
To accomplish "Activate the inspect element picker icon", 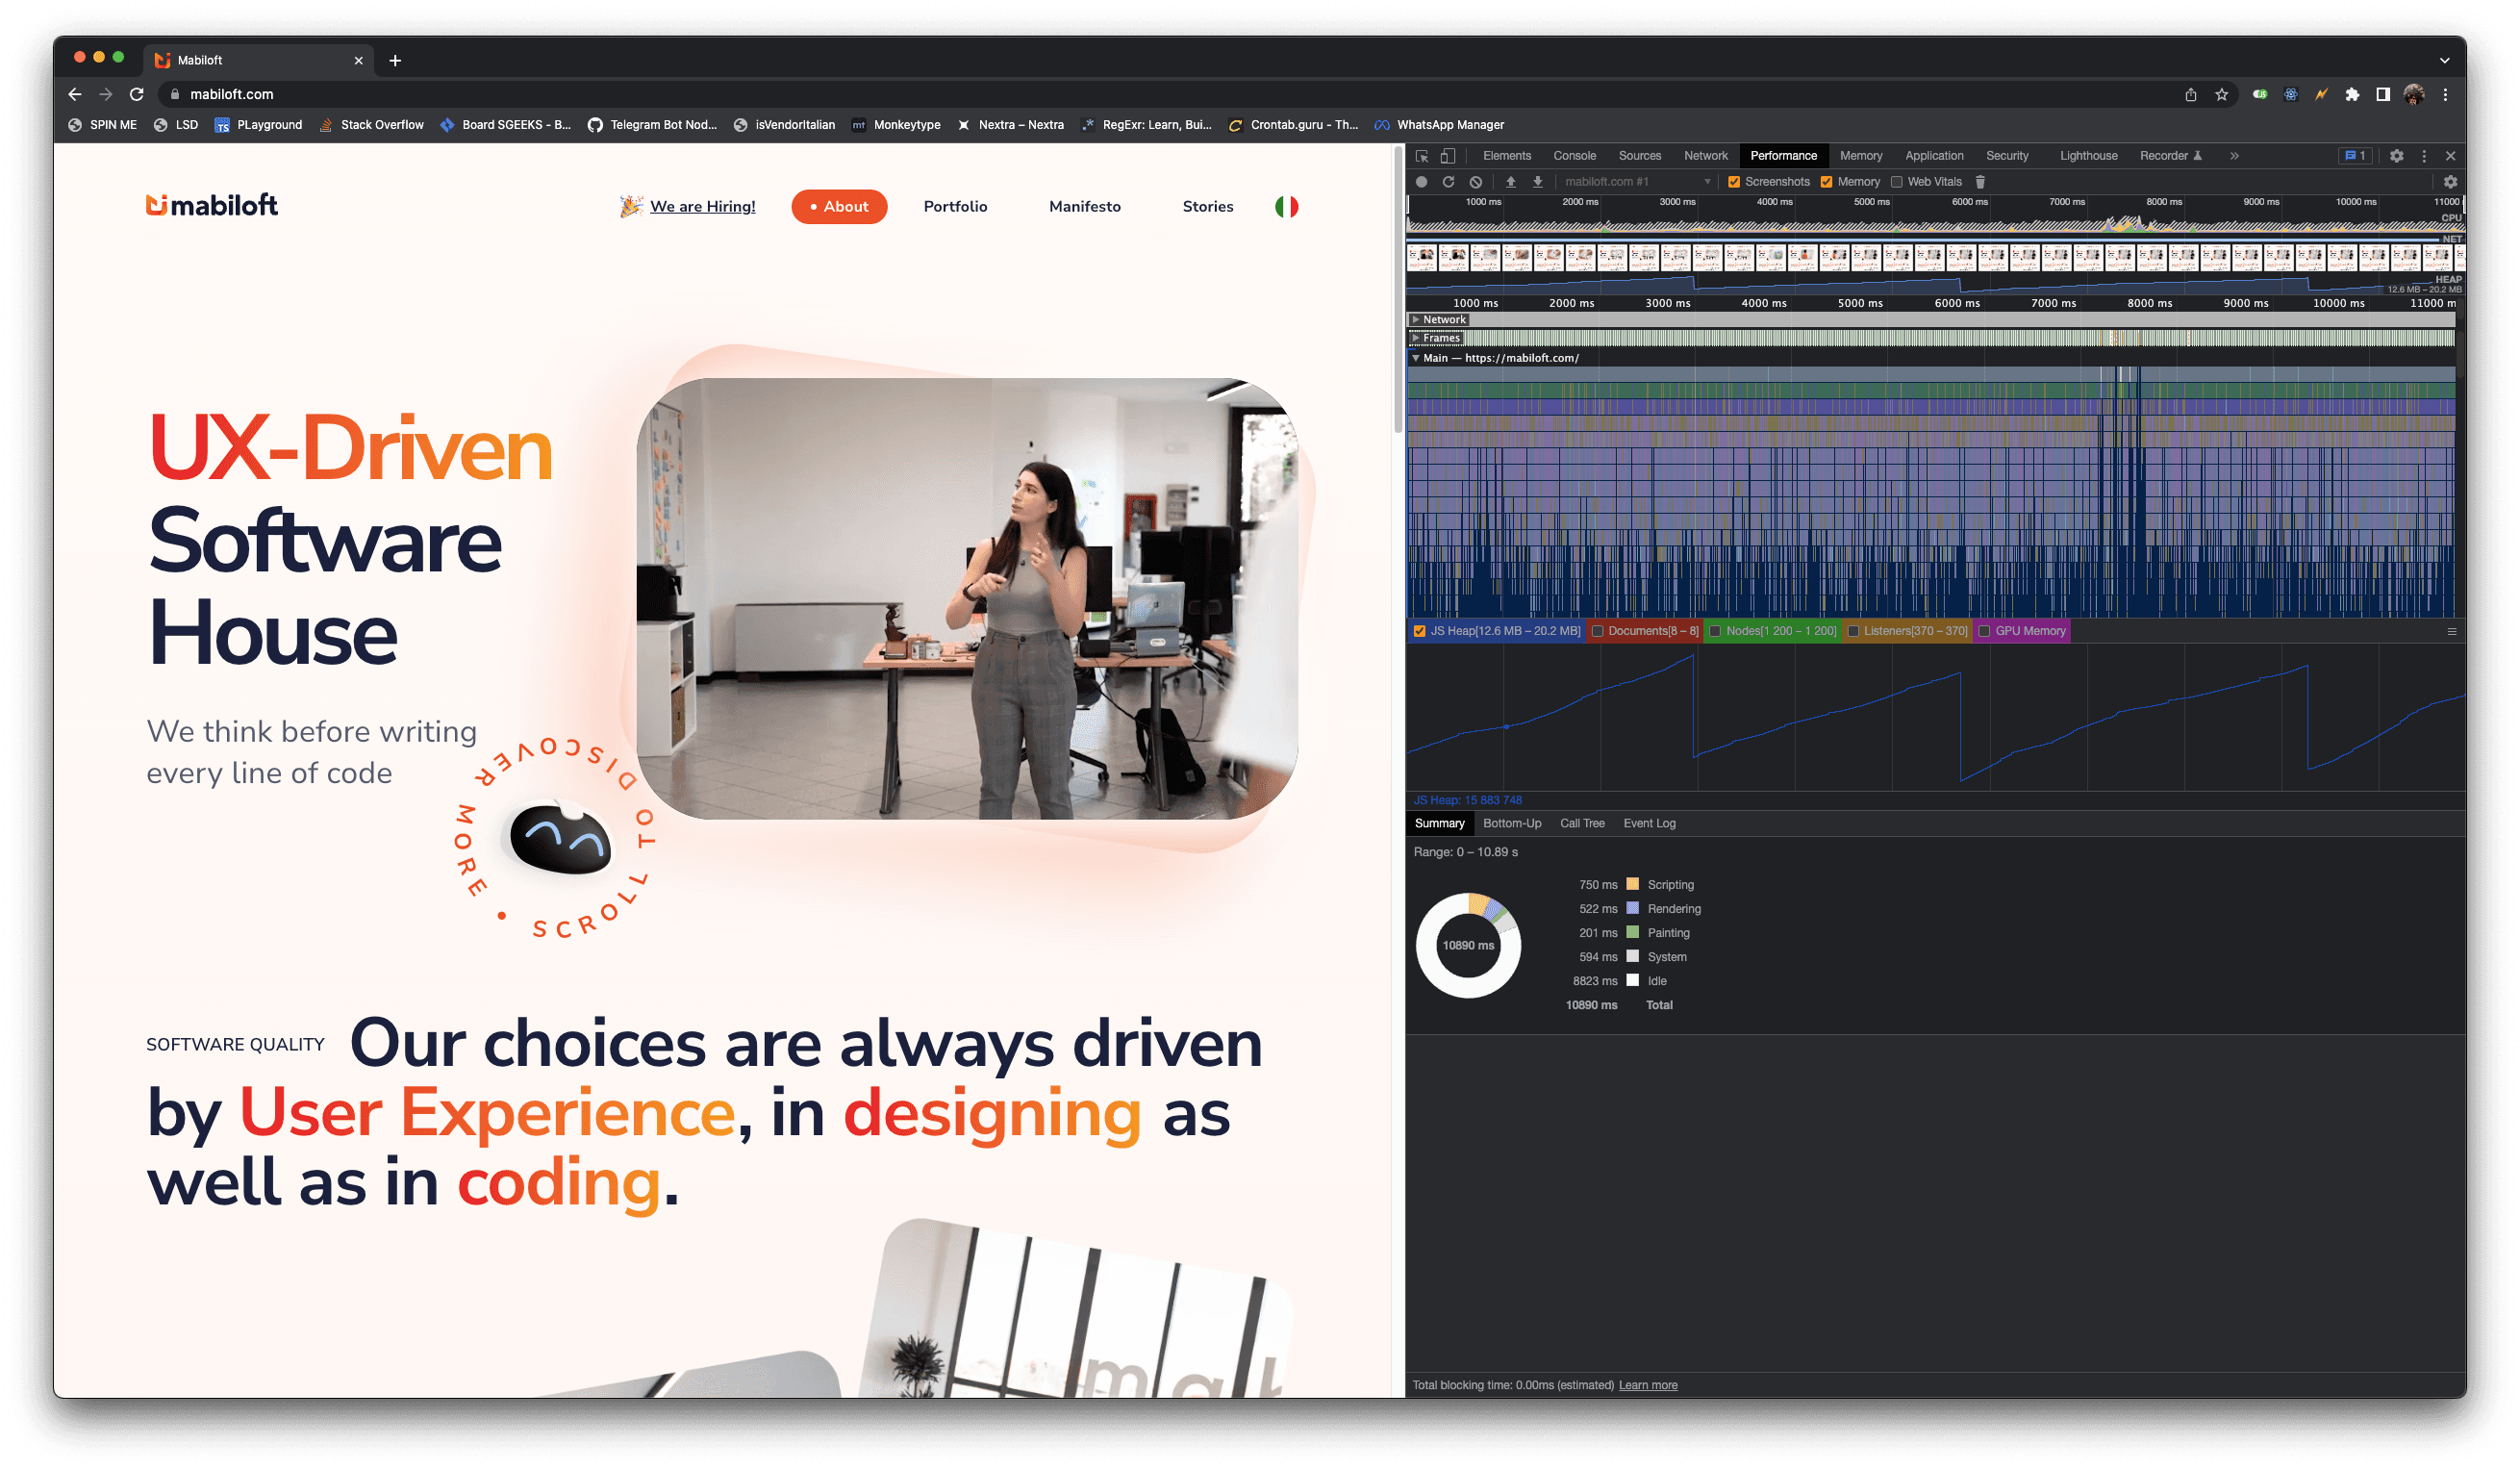I will point(1422,156).
